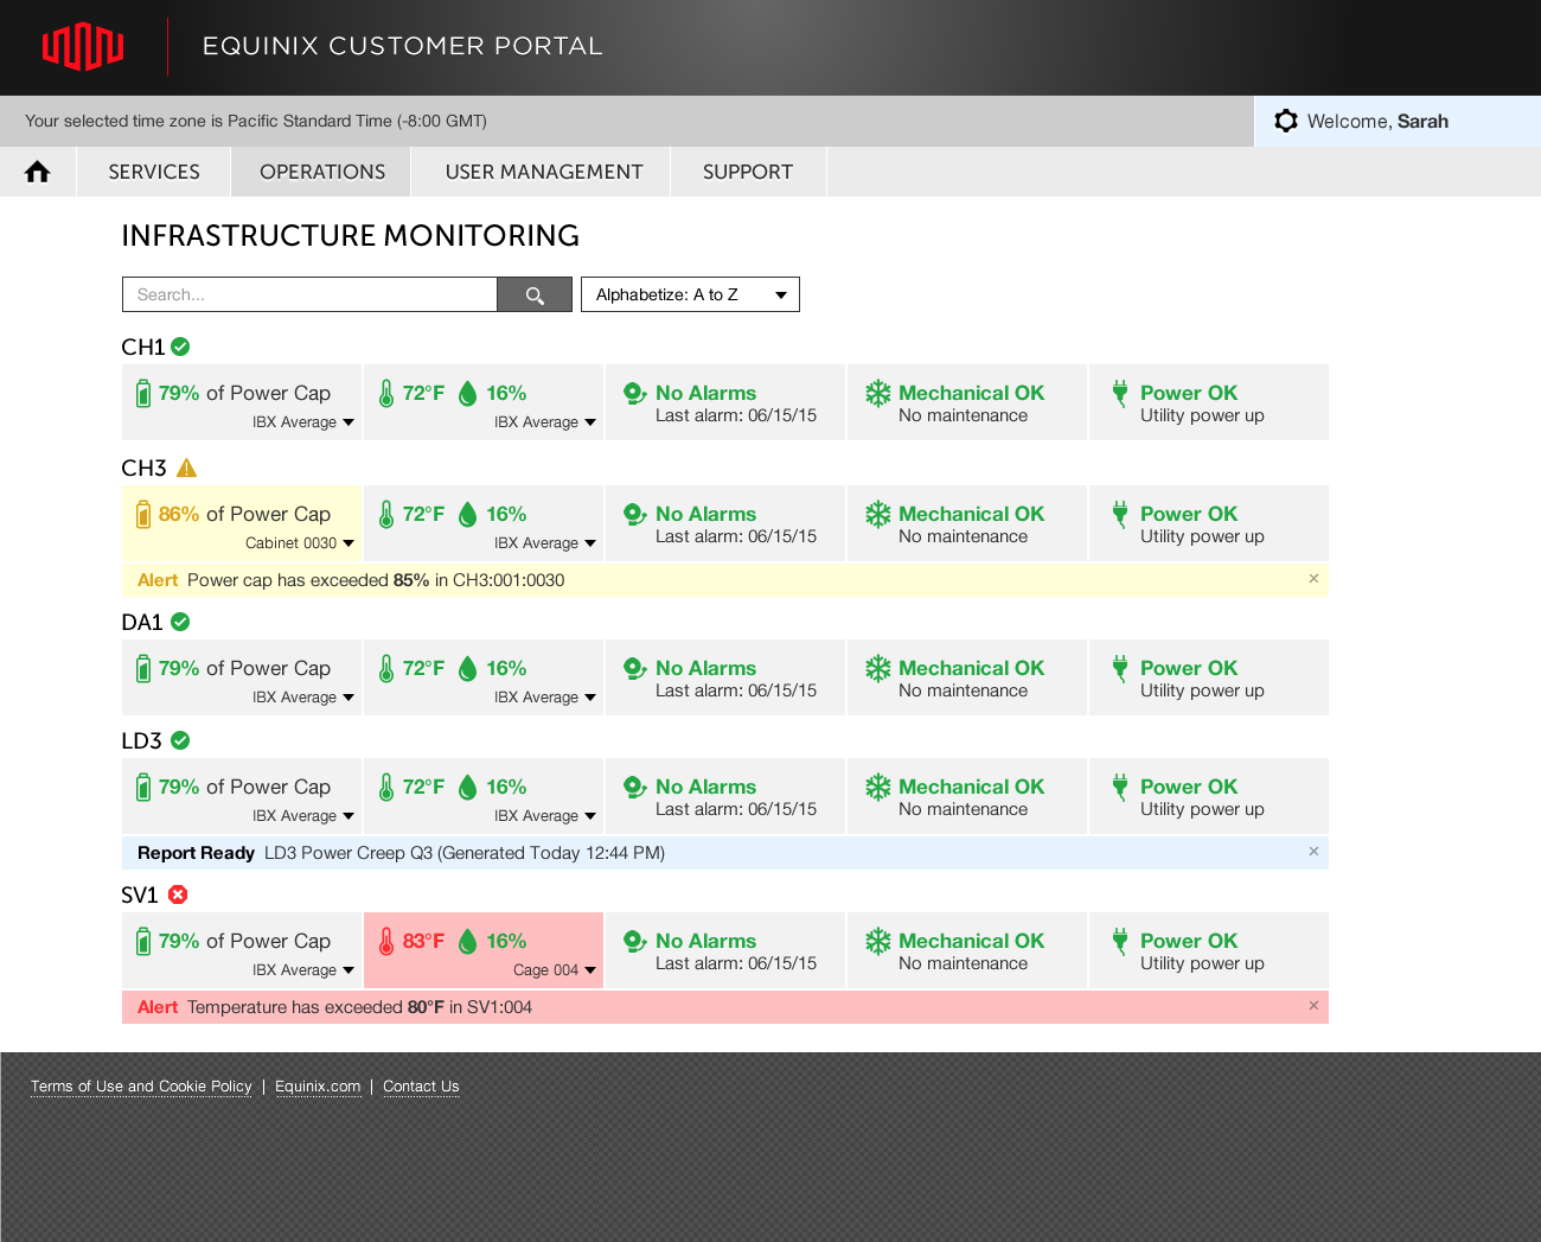This screenshot has height=1242, width=1541.
Task: Click the battery icon in CH1 power cap
Action: [143, 393]
